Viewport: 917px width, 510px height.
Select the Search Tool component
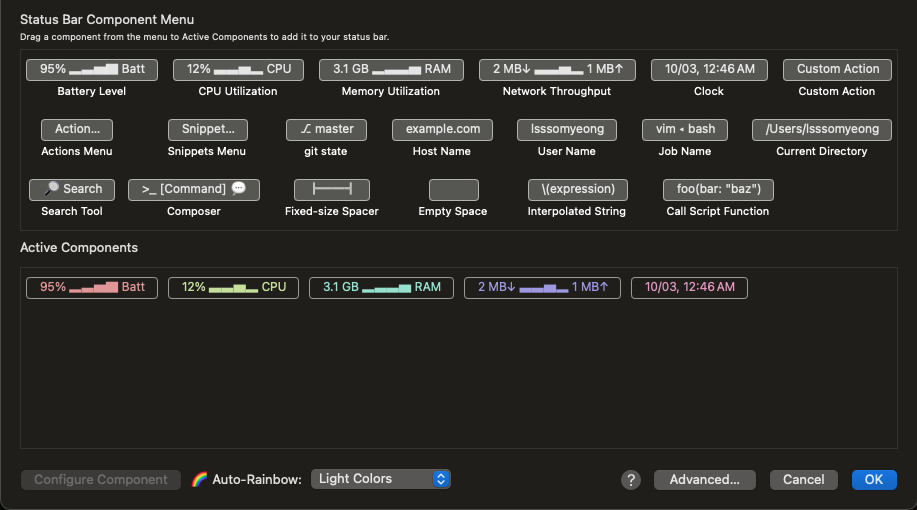pos(72,189)
